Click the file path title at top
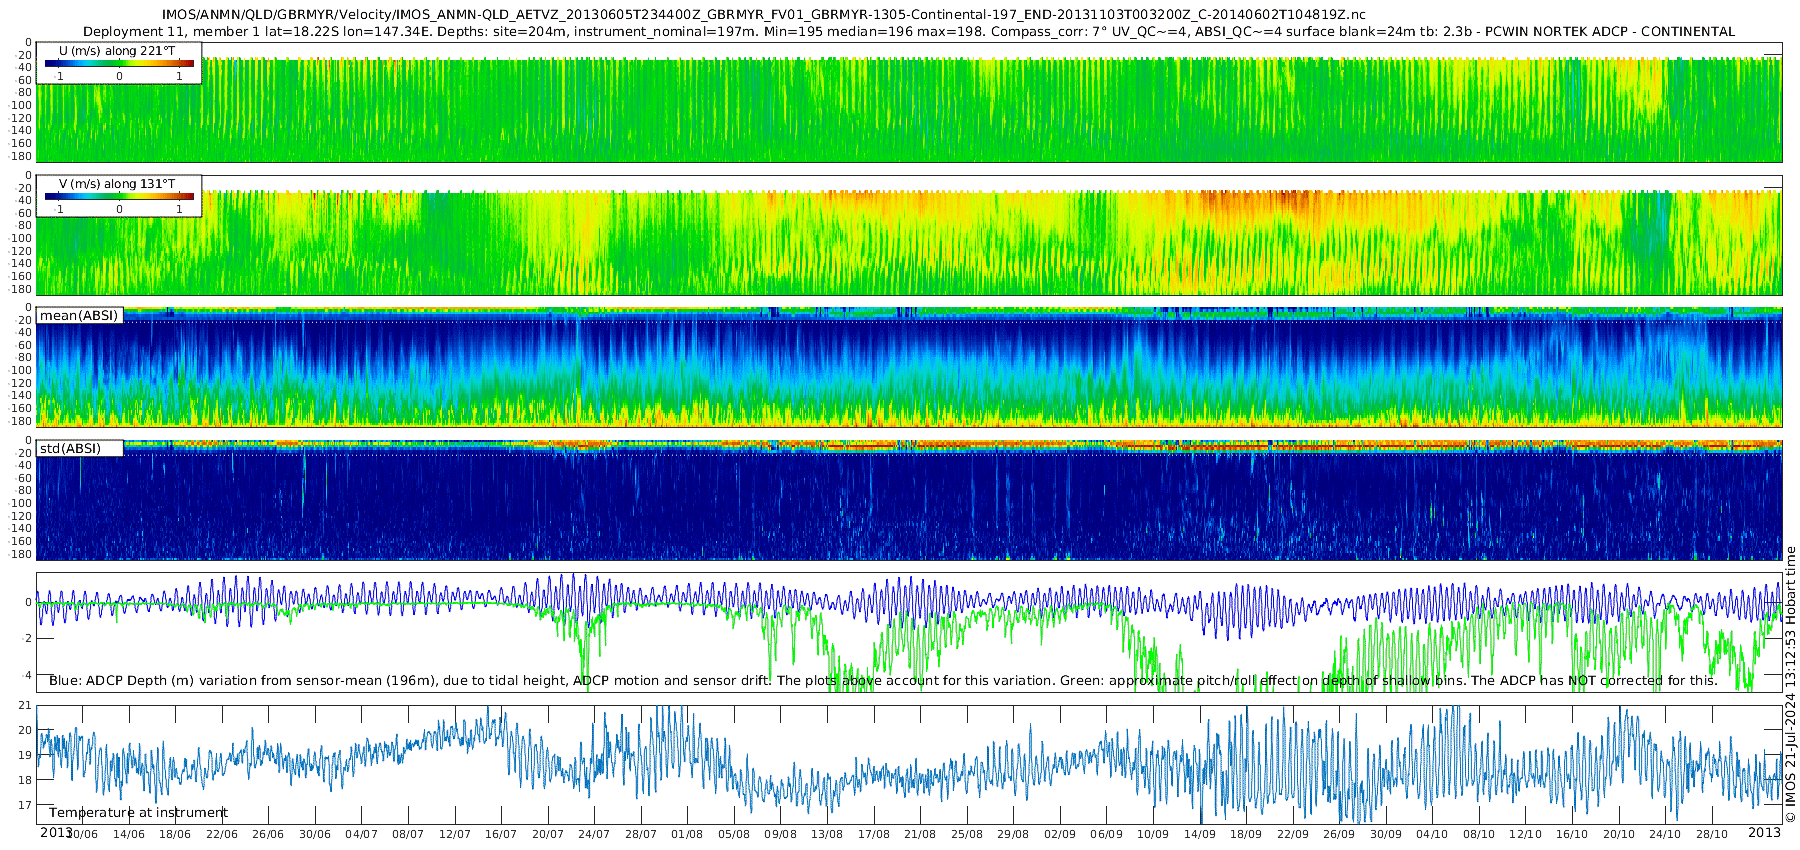Image resolution: width=1800 pixels, height=850 pixels. (763, 15)
